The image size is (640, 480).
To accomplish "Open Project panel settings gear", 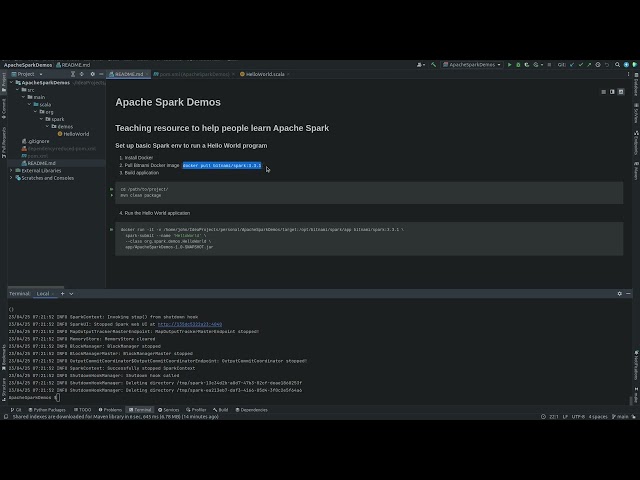I will [x=93, y=74].
